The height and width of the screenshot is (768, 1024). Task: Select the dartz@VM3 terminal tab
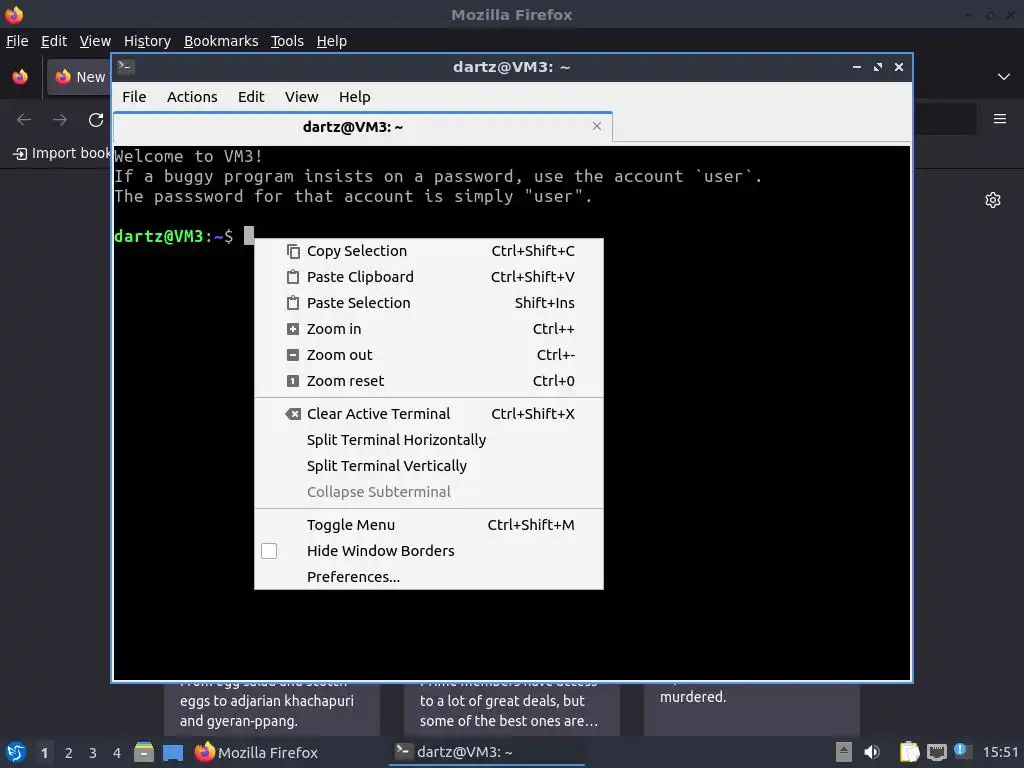point(362,127)
